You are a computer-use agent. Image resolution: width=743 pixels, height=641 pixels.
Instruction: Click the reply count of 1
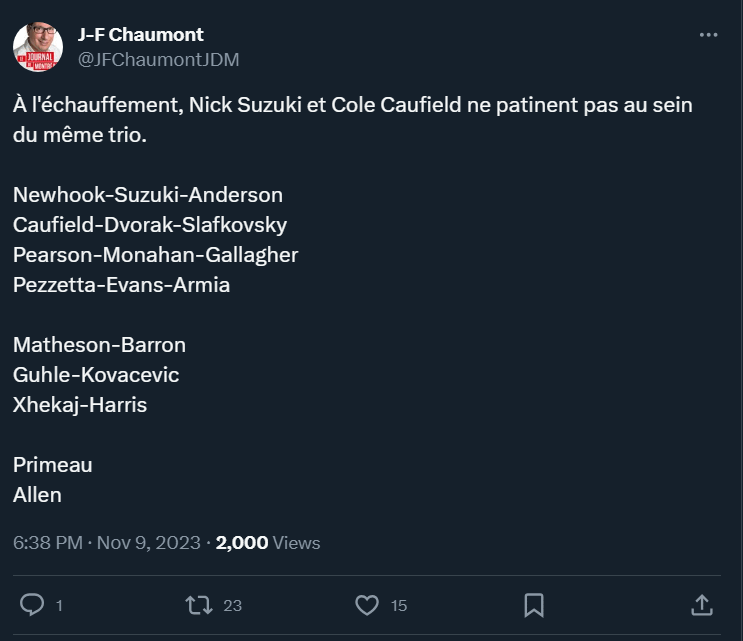pyautogui.click(x=60, y=605)
